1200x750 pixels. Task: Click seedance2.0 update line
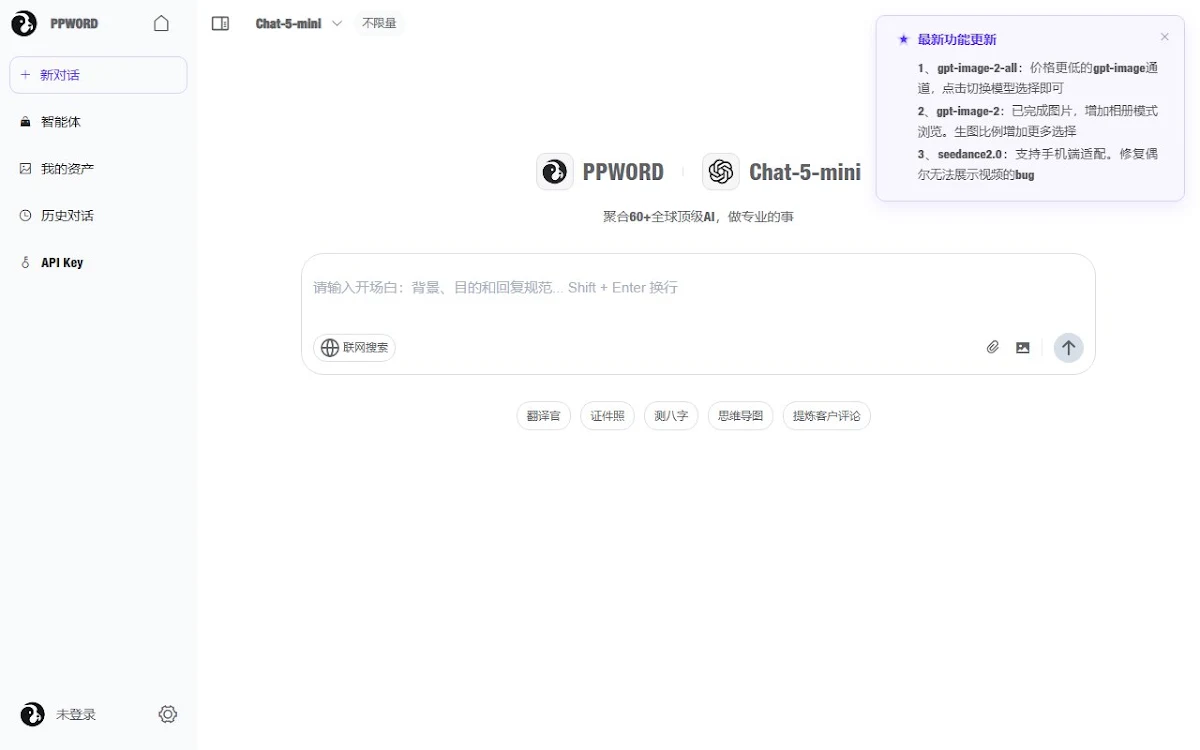[1038, 164]
